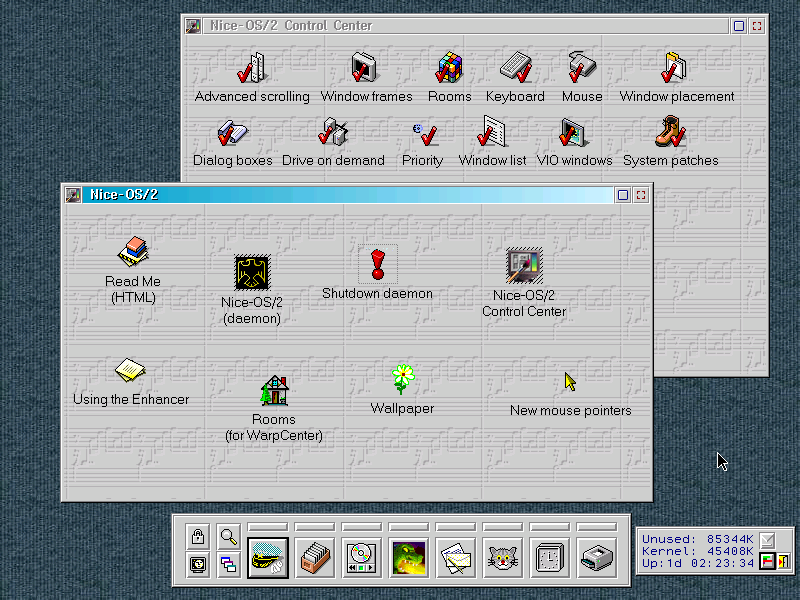Maximize the Nice-OS/2 folder window
The image size is (800, 600).
click(x=641, y=194)
